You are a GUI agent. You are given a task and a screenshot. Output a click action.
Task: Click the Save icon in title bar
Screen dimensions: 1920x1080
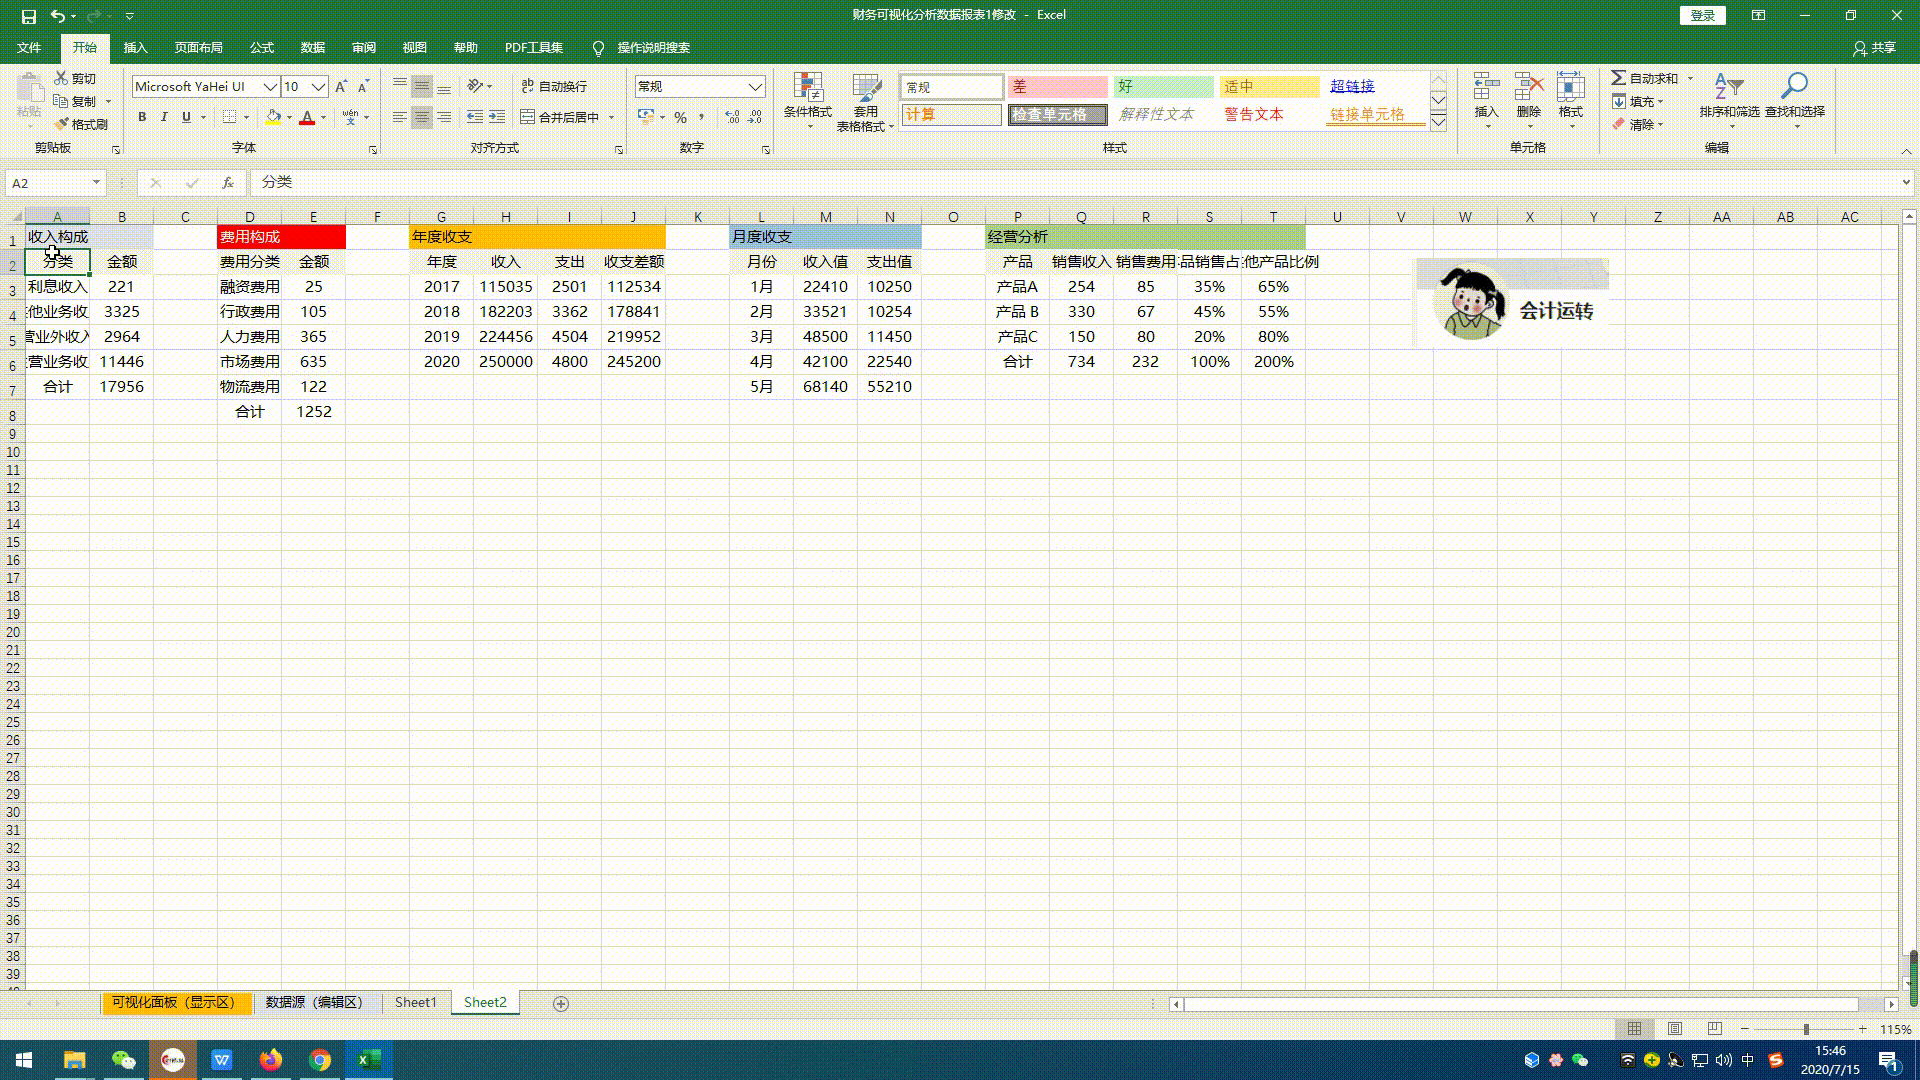28,15
